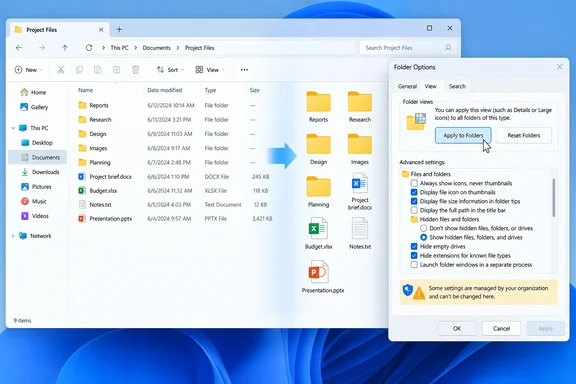Open Gallery in the sidebar
The image size is (576, 384).
click(x=34, y=107)
